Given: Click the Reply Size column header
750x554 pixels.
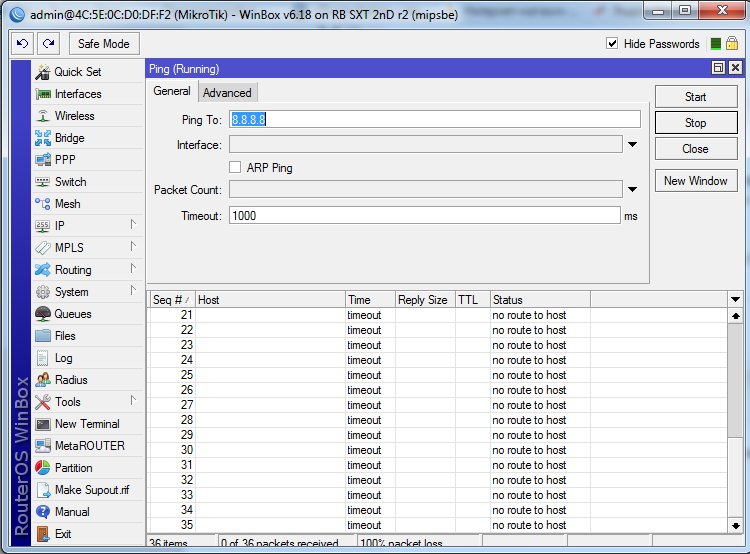Looking at the screenshot, I should point(424,300).
